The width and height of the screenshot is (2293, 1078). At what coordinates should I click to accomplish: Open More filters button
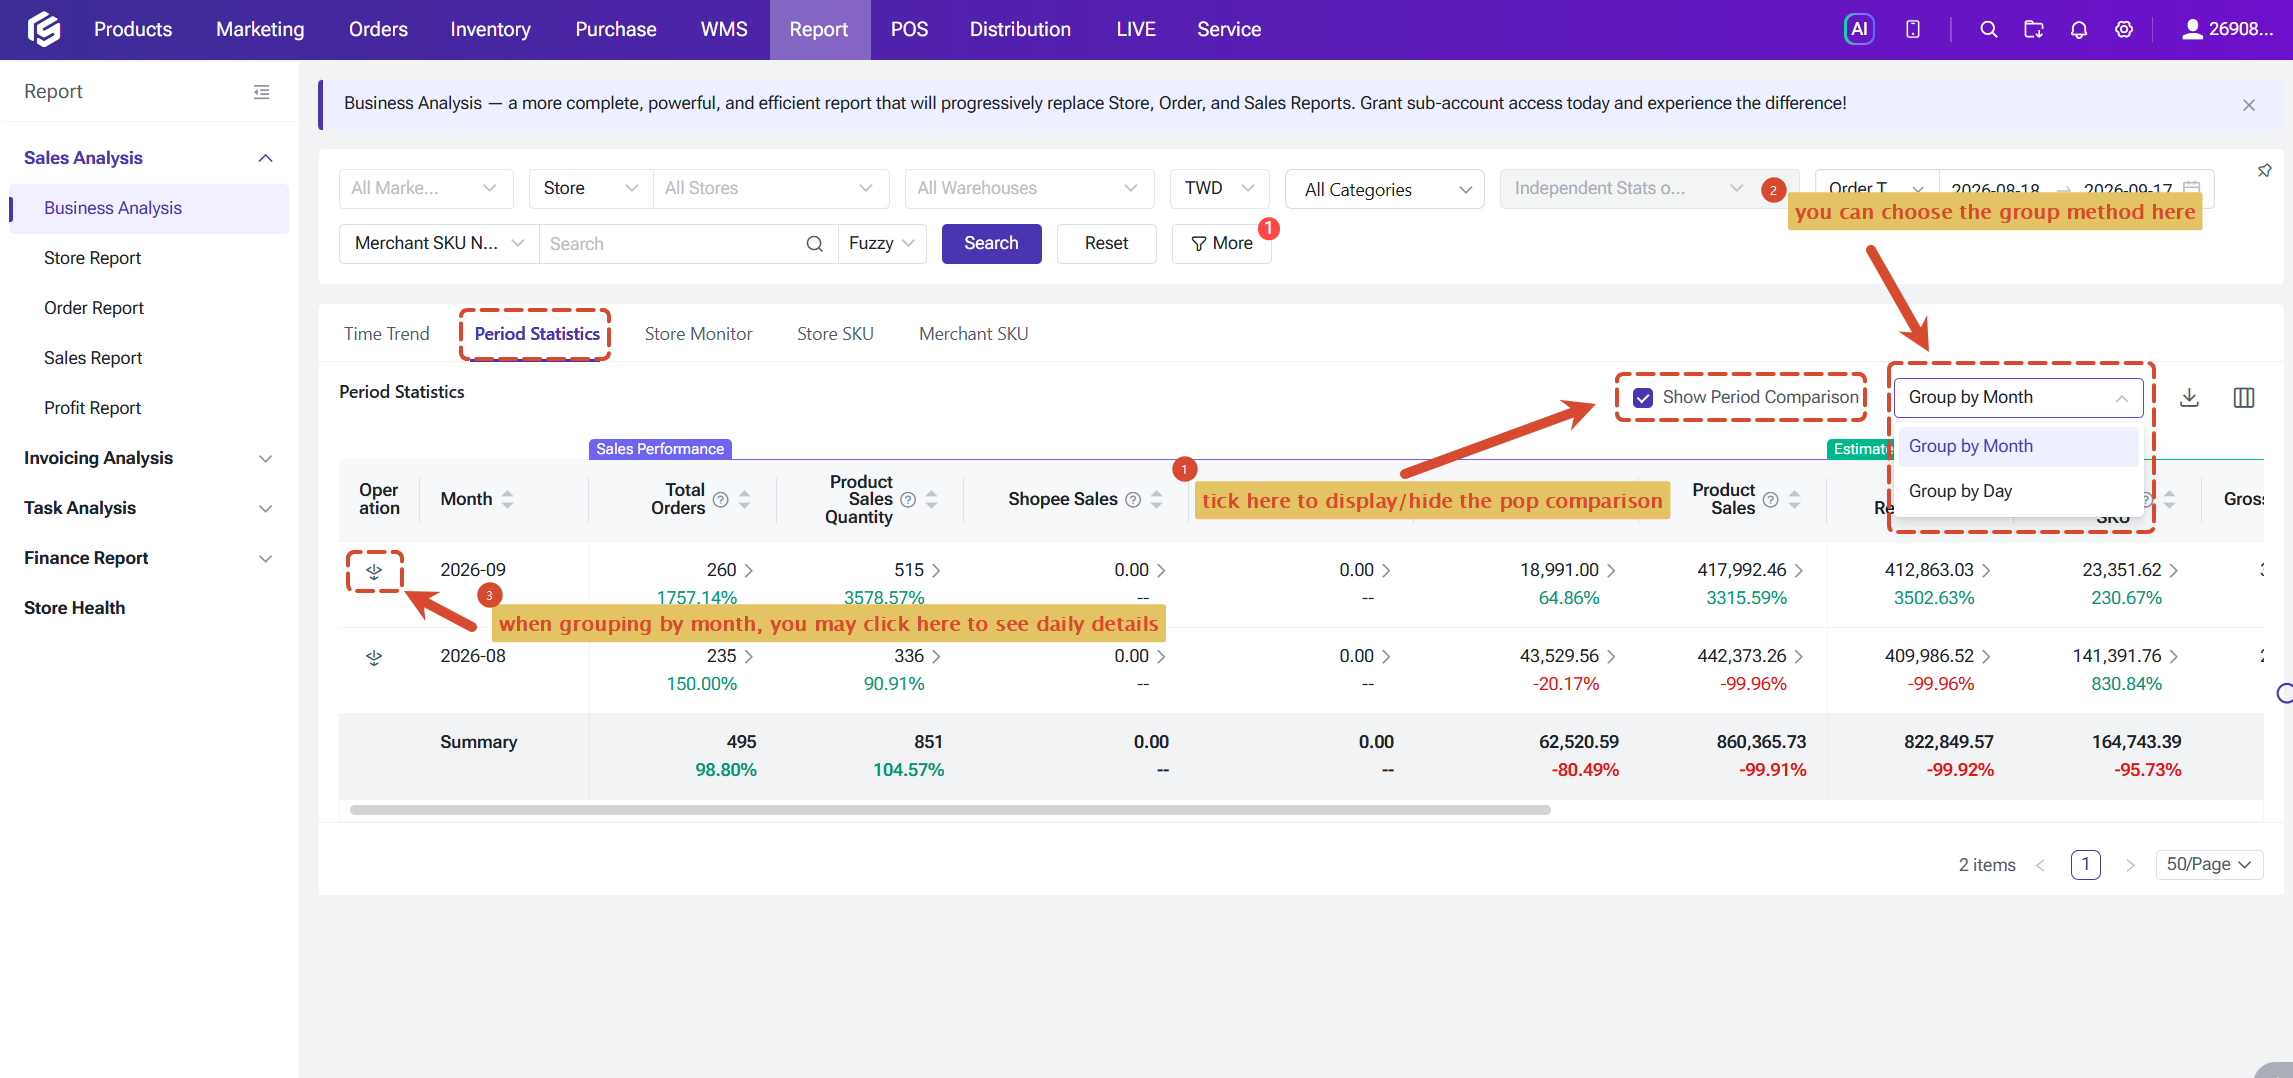[1221, 243]
